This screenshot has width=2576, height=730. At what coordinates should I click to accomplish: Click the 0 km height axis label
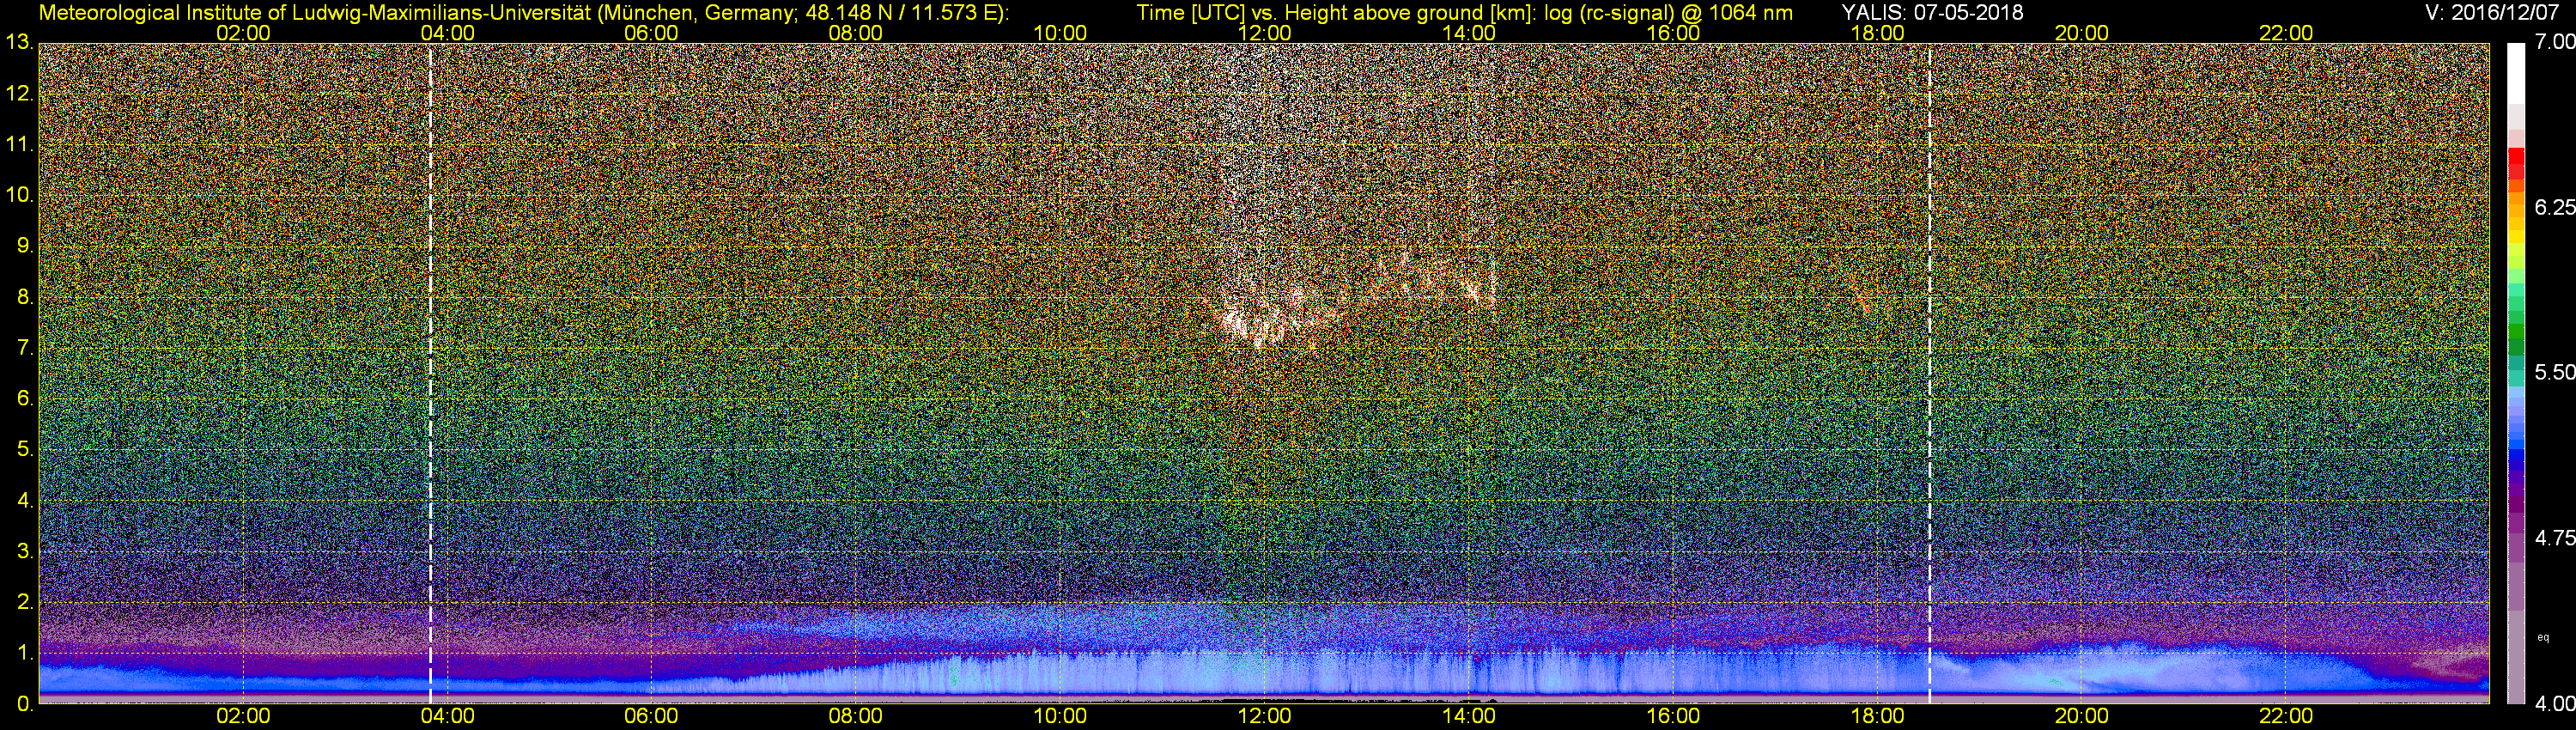pos(24,704)
